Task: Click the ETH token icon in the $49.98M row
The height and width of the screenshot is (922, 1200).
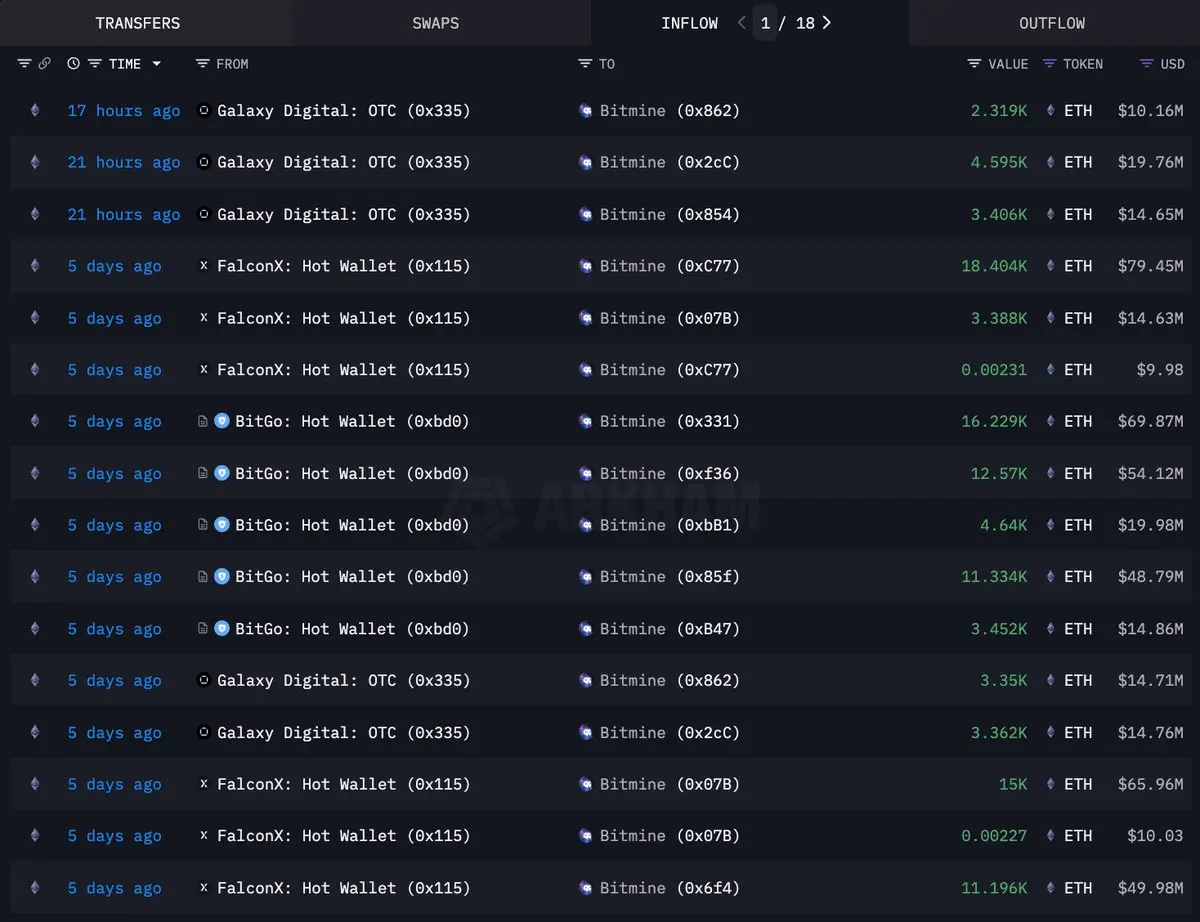Action: 1050,887
